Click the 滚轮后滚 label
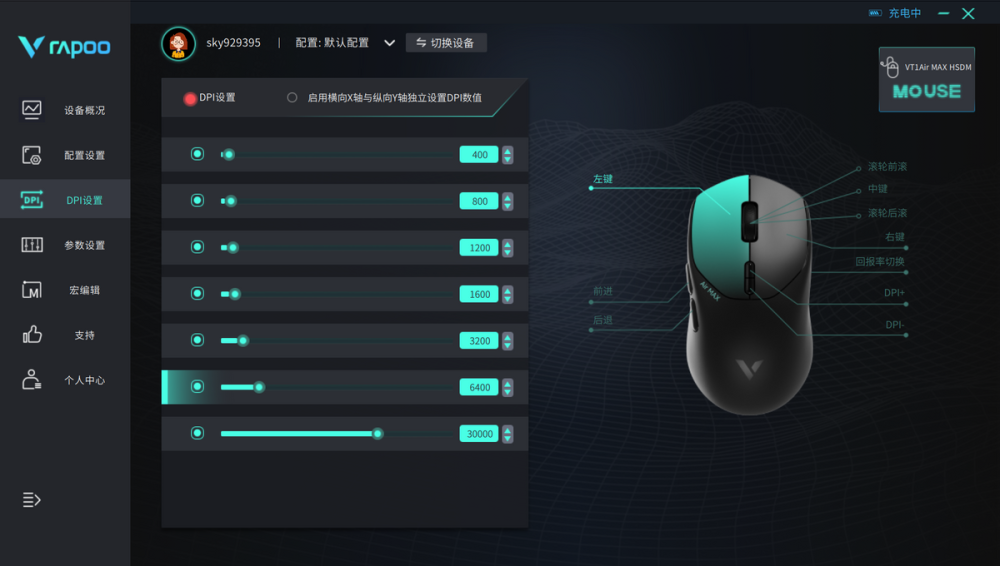1000x566 pixels. point(887,213)
